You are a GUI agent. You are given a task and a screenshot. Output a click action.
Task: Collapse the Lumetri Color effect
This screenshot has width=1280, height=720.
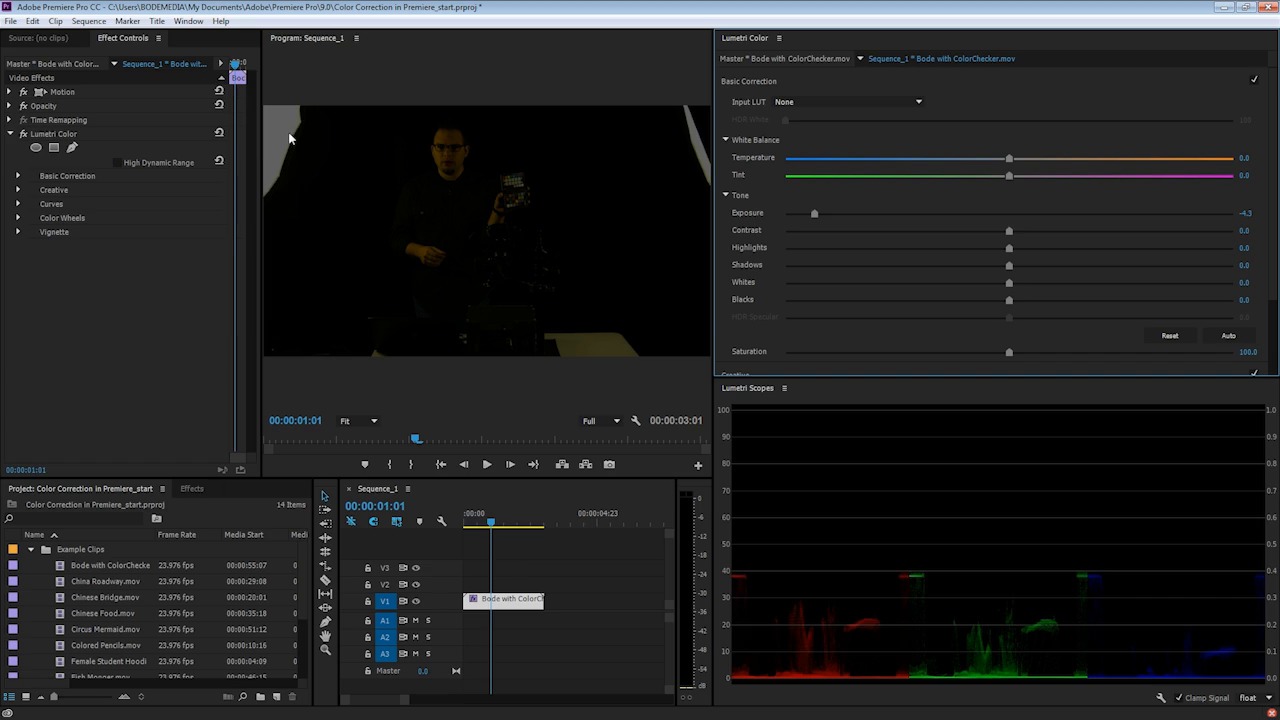point(9,134)
